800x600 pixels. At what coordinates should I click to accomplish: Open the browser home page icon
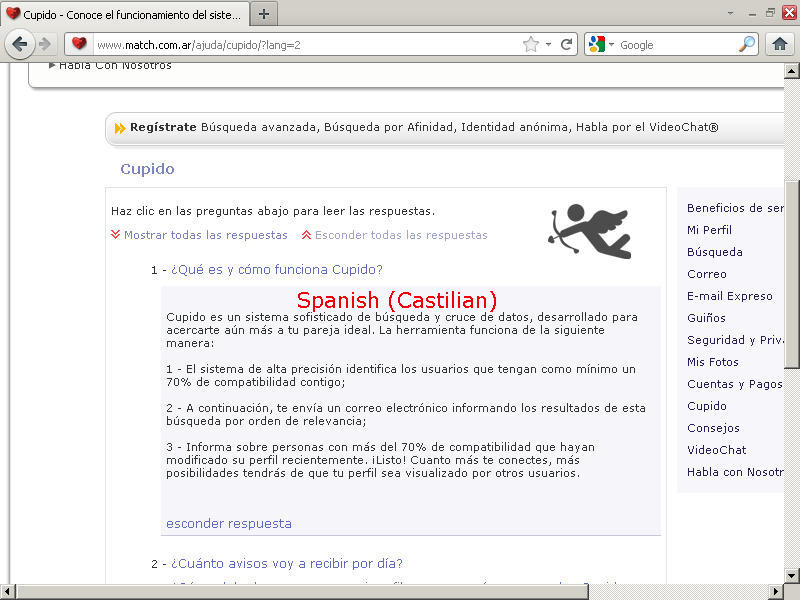[779, 44]
